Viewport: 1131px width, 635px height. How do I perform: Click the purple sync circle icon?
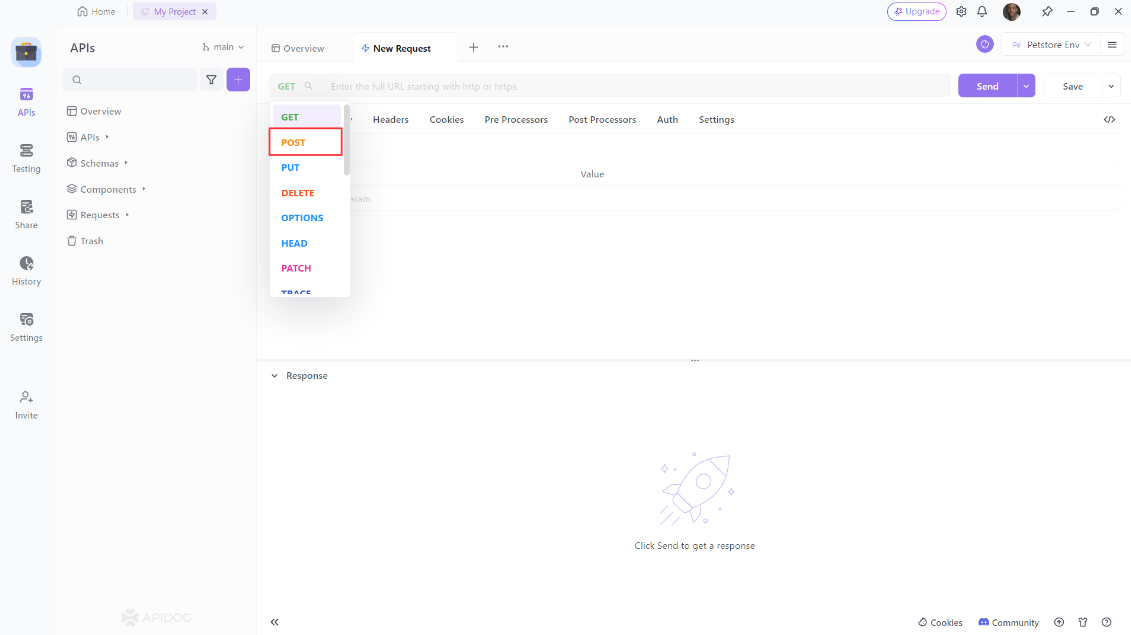985,44
